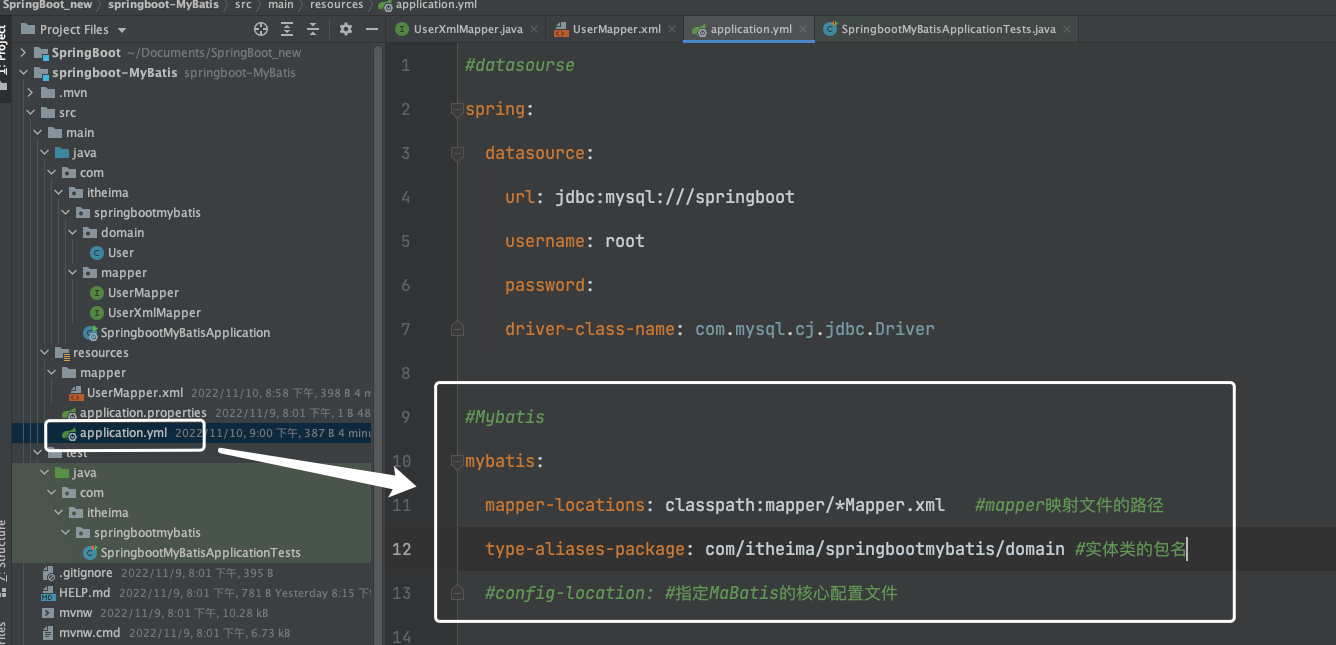Click the Collapse All icon in Project panel
The height and width of the screenshot is (645, 1336).
313,29
